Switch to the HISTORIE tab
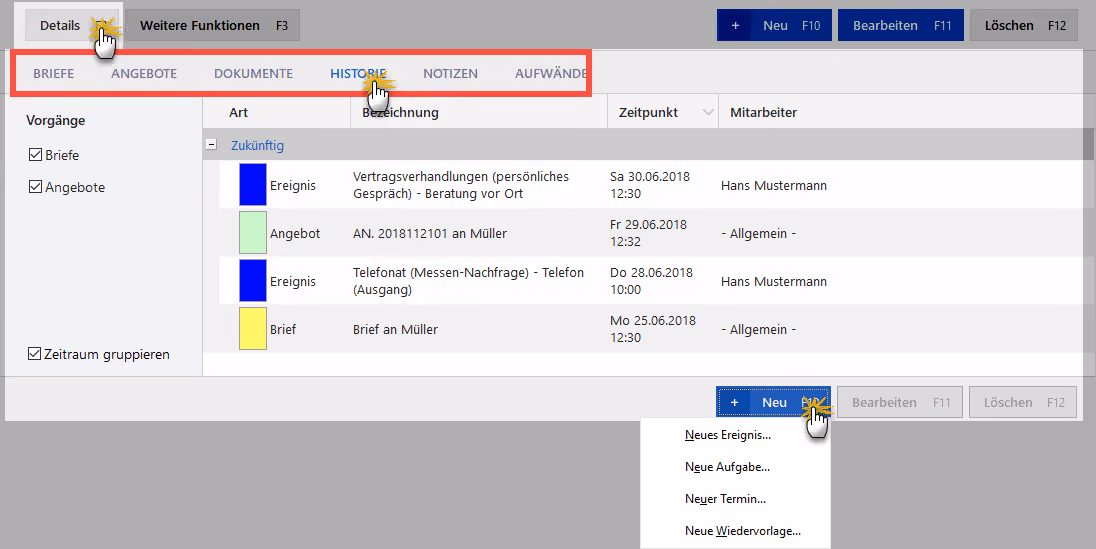 point(358,73)
